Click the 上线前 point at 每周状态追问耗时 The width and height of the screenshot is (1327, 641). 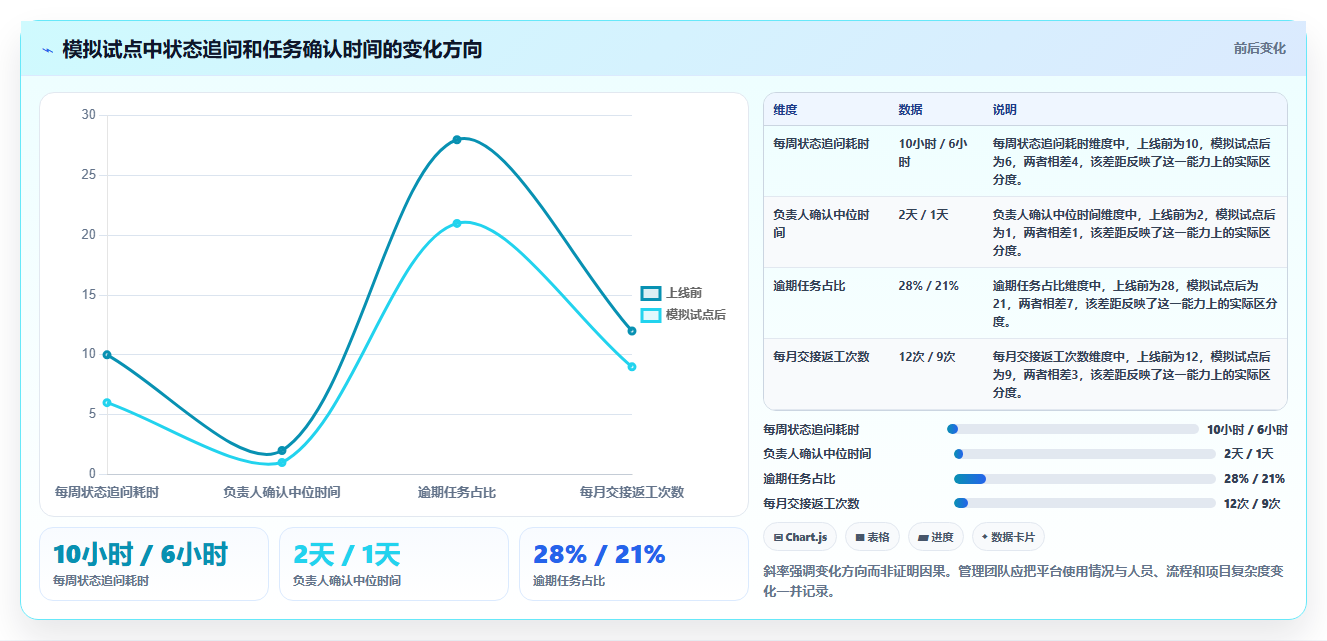[x=107, y=355]
